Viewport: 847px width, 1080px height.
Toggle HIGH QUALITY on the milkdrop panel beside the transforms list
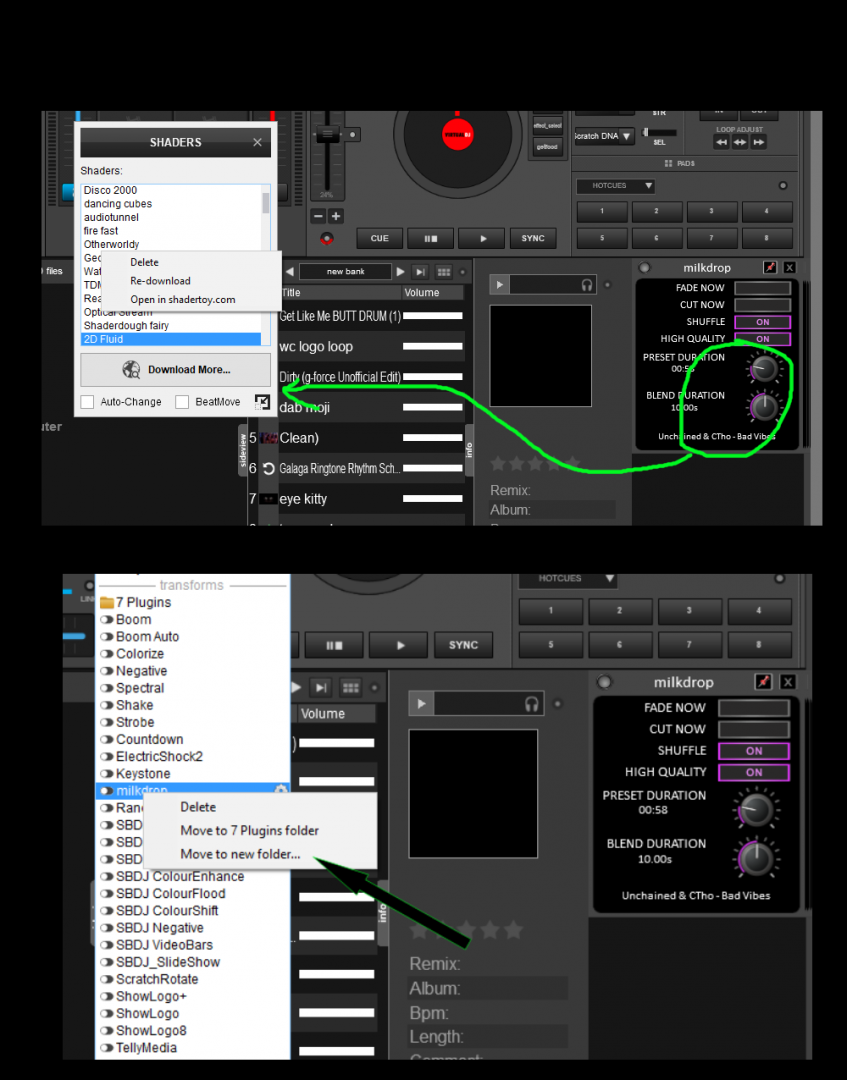pyautogui.click(x=754, y=772)
